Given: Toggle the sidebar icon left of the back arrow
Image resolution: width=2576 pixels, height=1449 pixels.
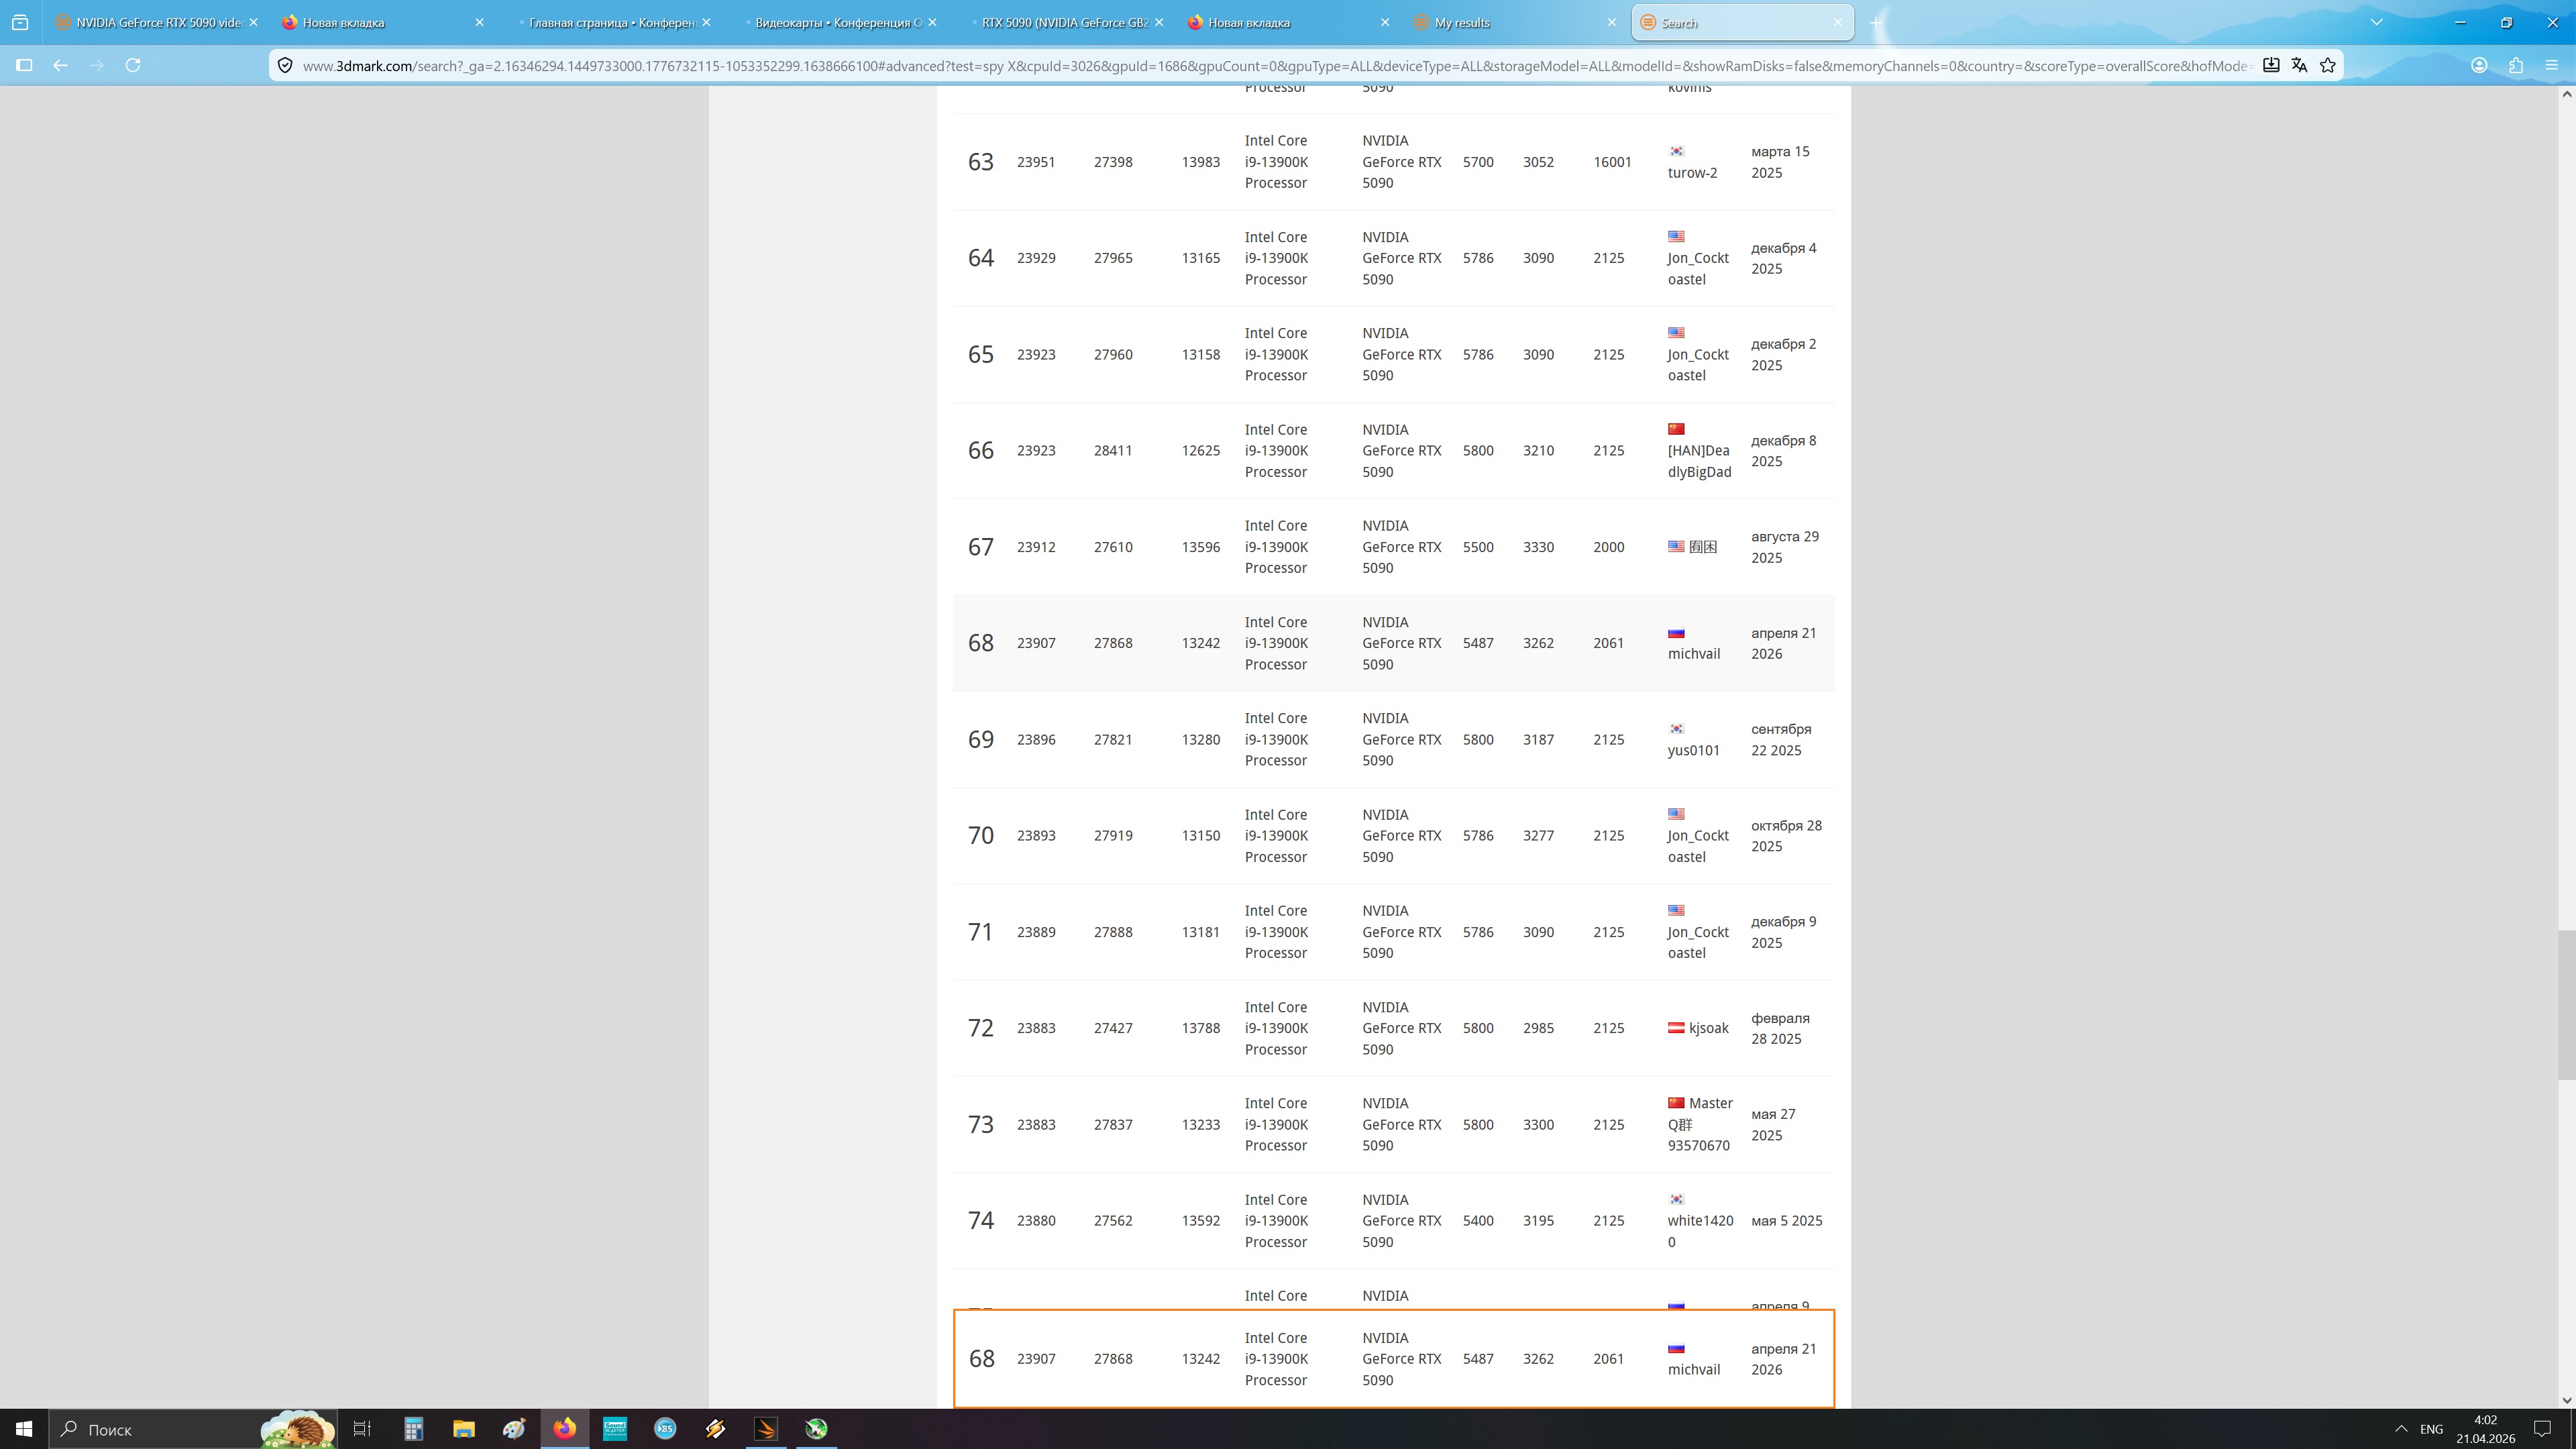Looking at the screenshot, I should tap(24, 65).
